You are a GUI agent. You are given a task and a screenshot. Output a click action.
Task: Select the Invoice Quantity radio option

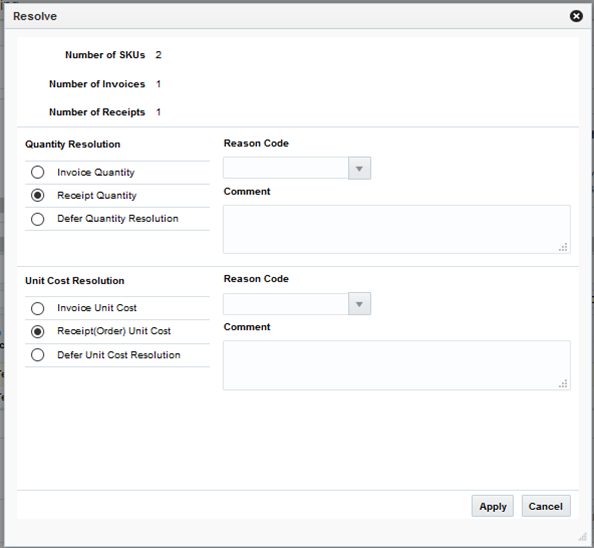(38, 172)
